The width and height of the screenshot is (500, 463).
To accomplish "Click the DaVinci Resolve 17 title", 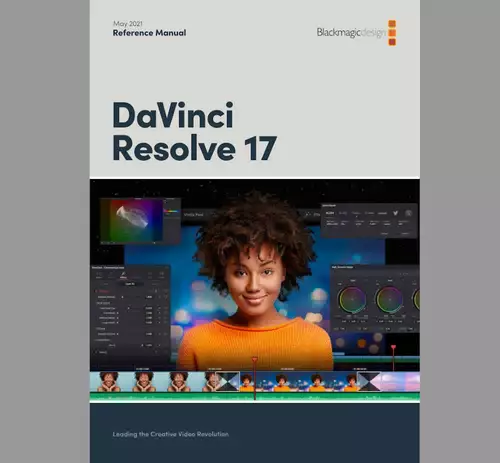I will pyautogui.click(x=195, y=131).
